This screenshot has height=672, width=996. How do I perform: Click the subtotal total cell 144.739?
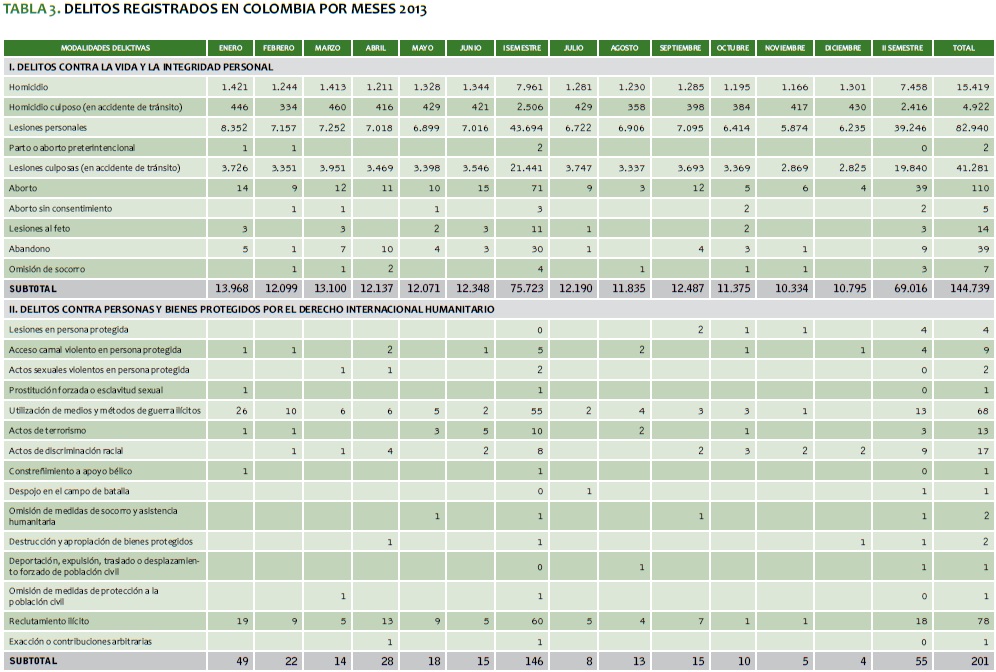pyautogui.click(x=968, y=289)
